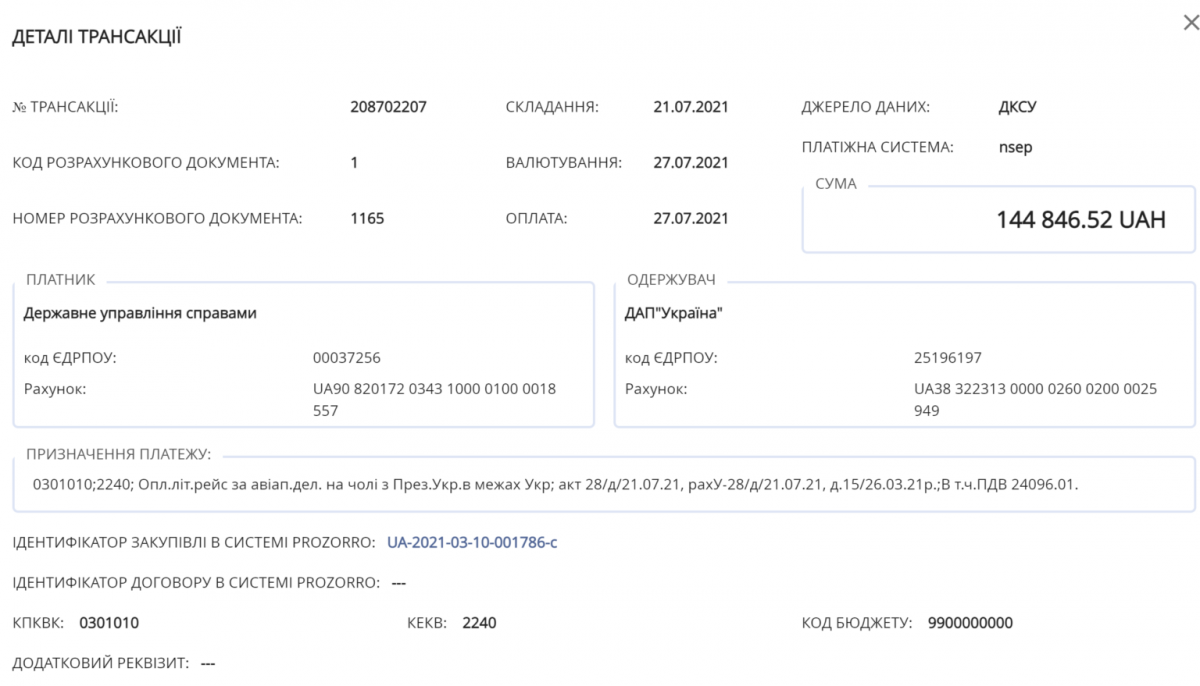Select the ОПЛАТА date 27.07.2021

point(691,218)
